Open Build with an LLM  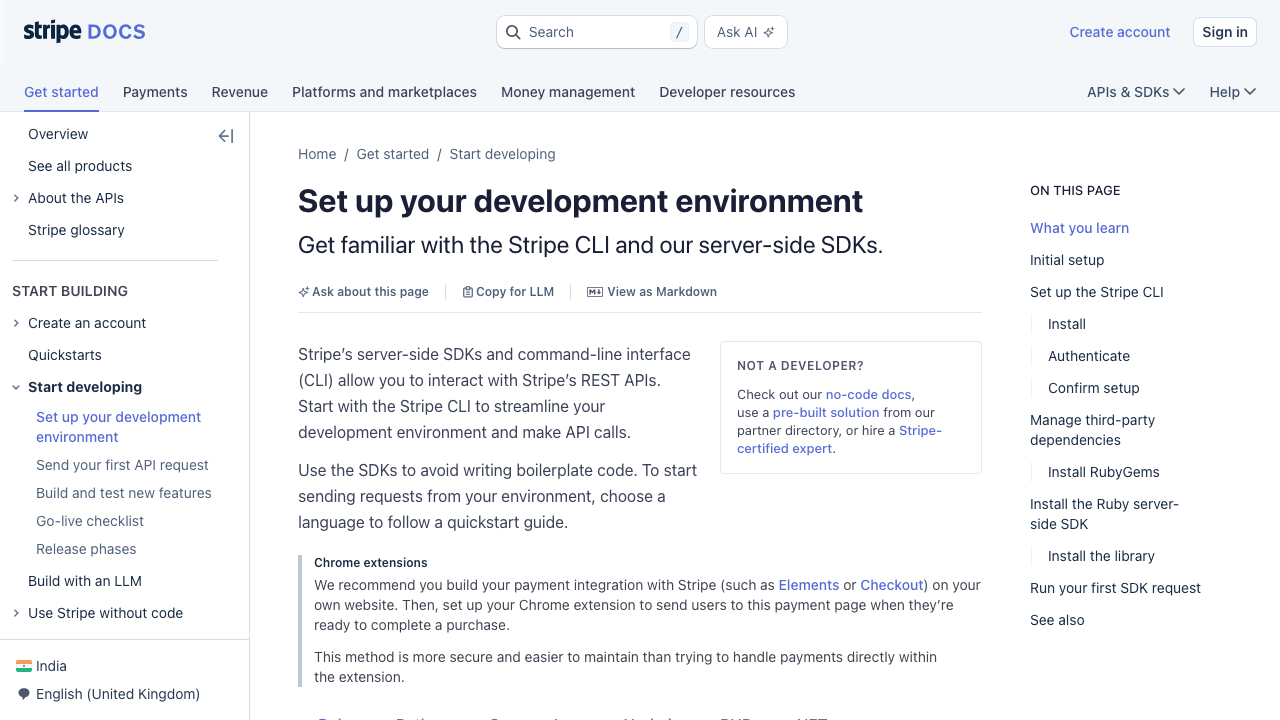(x=85, y=581)
